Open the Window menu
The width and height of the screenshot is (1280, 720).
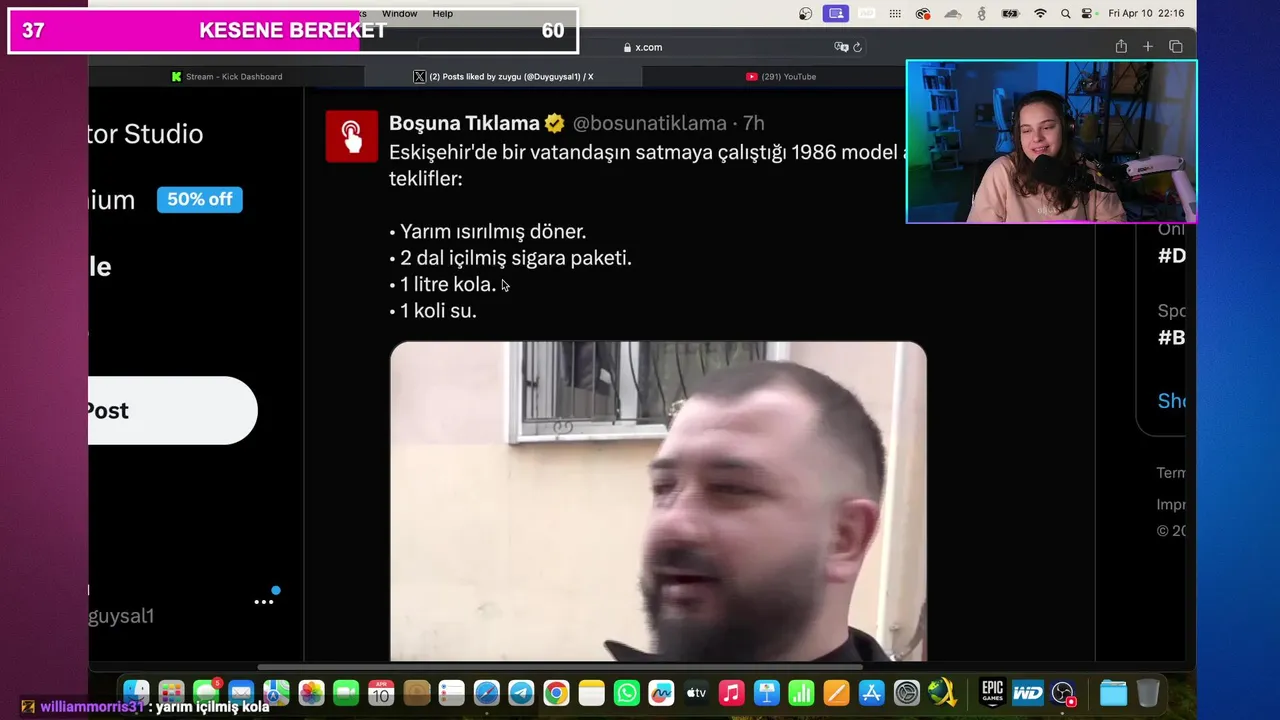pos(399,13)
